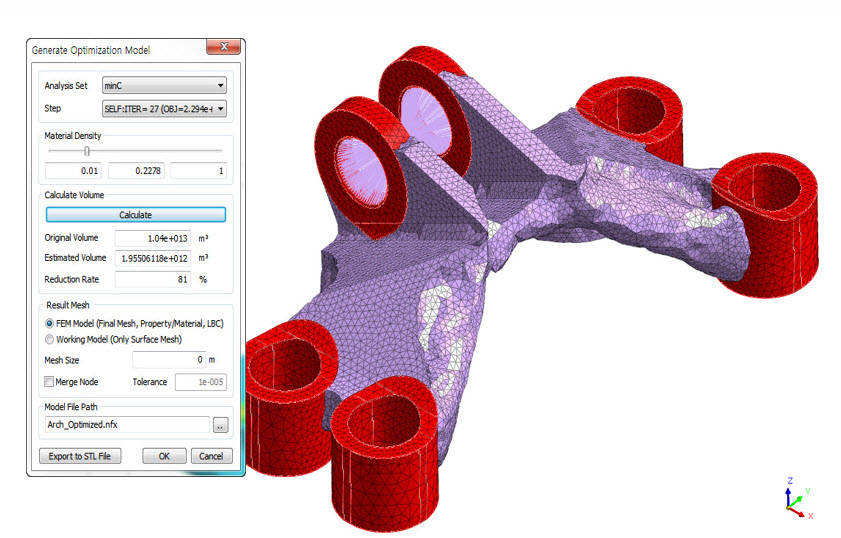Close the Generate Optimization Model dialog
841x538 pixels.
[x=223, y=49]
